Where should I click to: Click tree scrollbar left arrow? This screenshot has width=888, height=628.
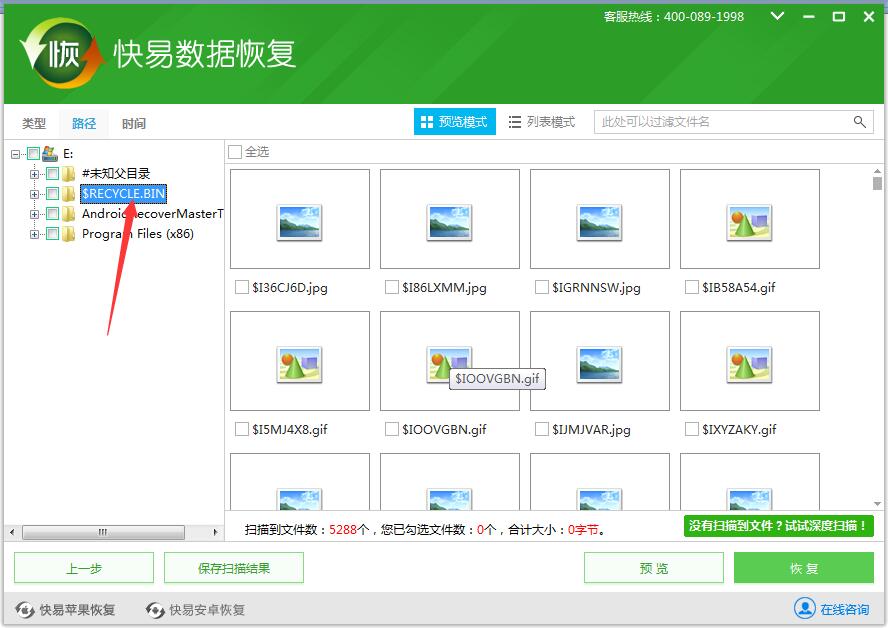(12, 532)
